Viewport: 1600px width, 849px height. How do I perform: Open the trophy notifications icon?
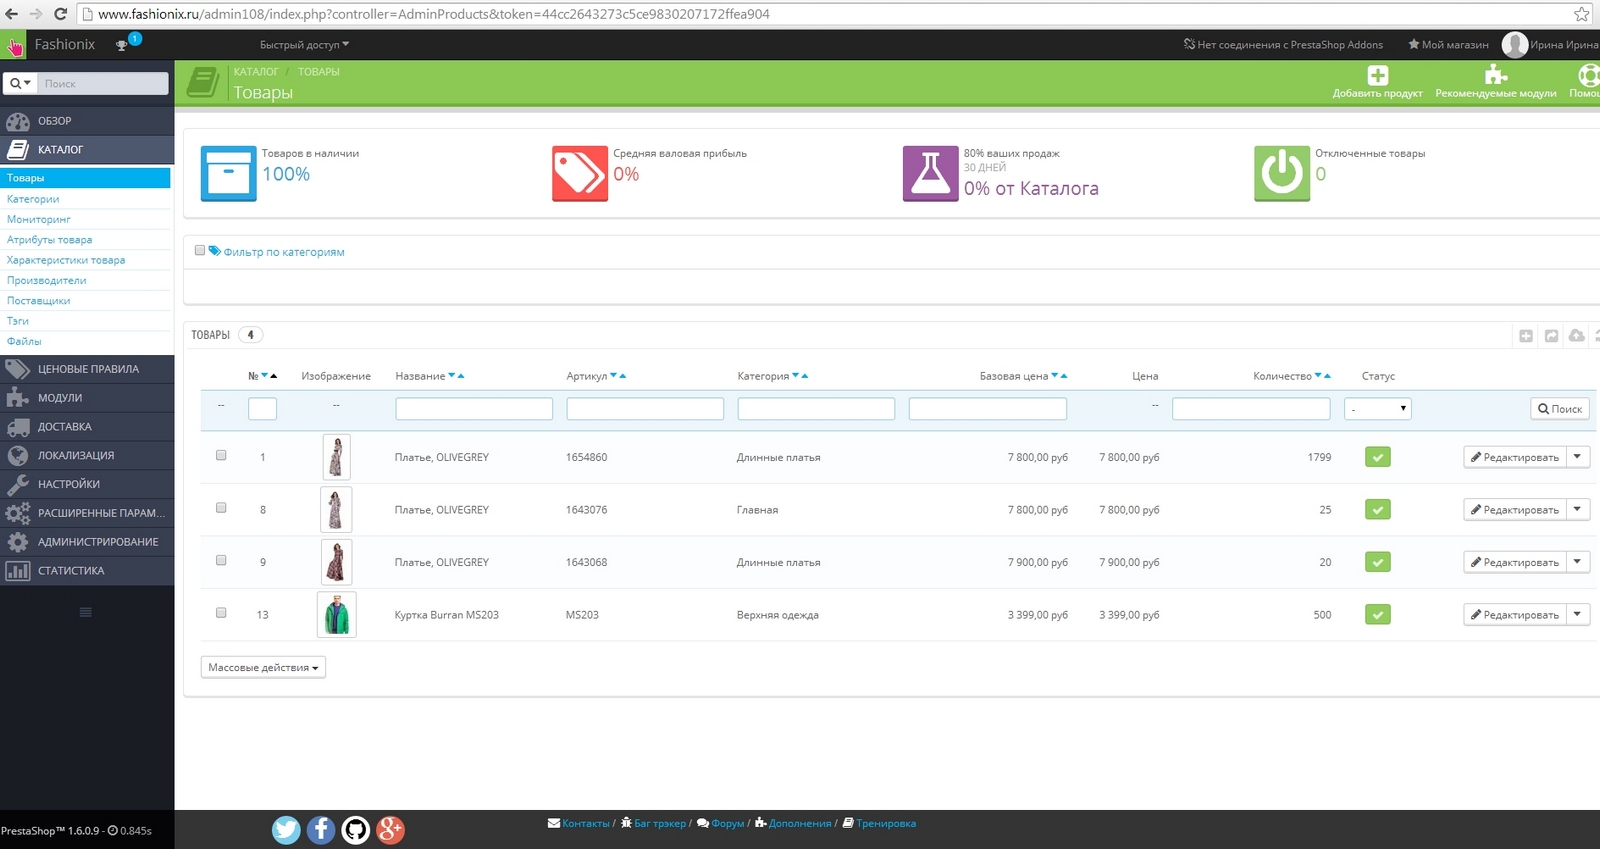pos(122,45)
